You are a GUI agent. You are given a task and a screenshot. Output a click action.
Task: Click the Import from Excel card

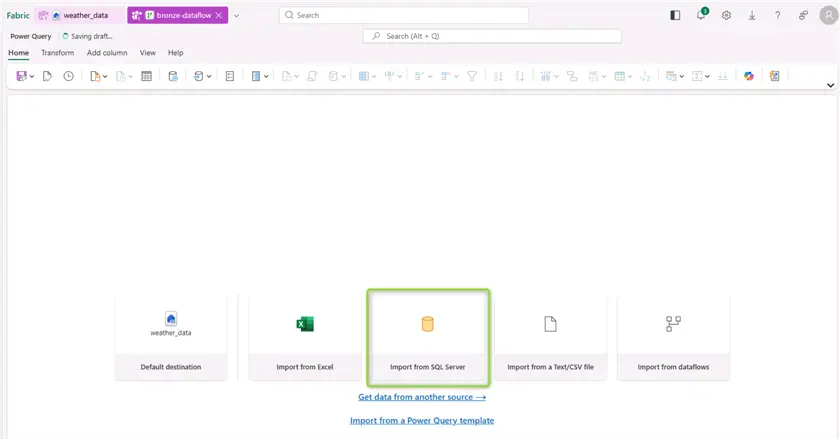tap(305, 338)
